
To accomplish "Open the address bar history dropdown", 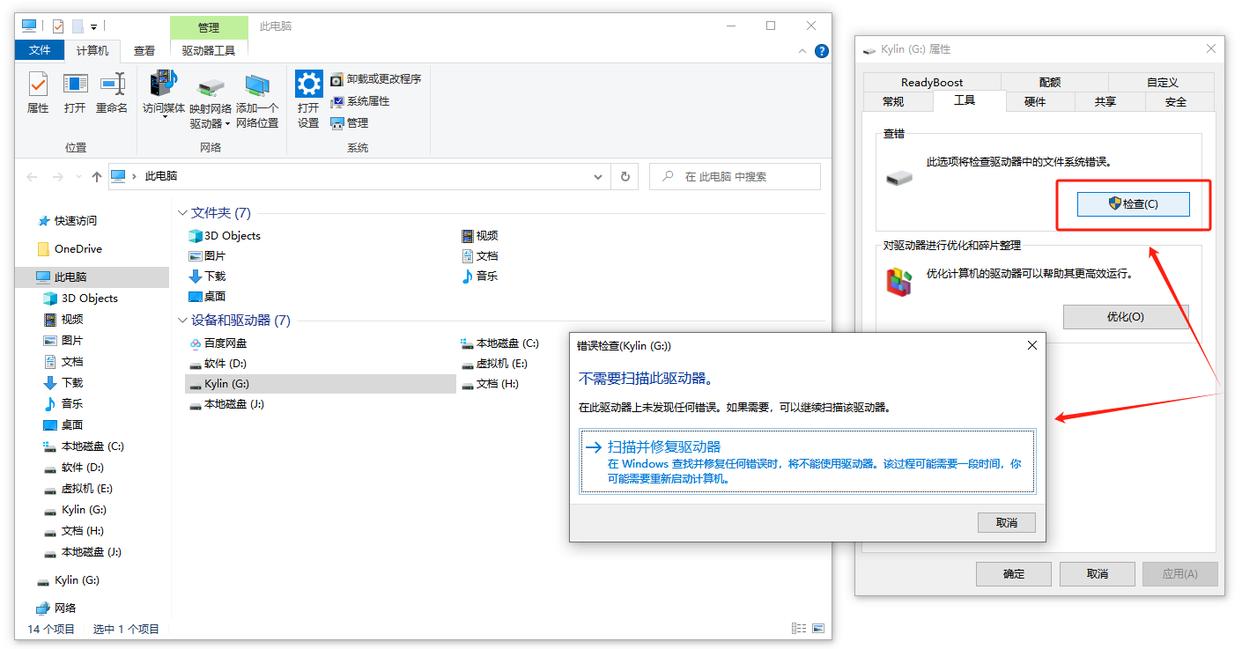I will (x=598, y=177).
